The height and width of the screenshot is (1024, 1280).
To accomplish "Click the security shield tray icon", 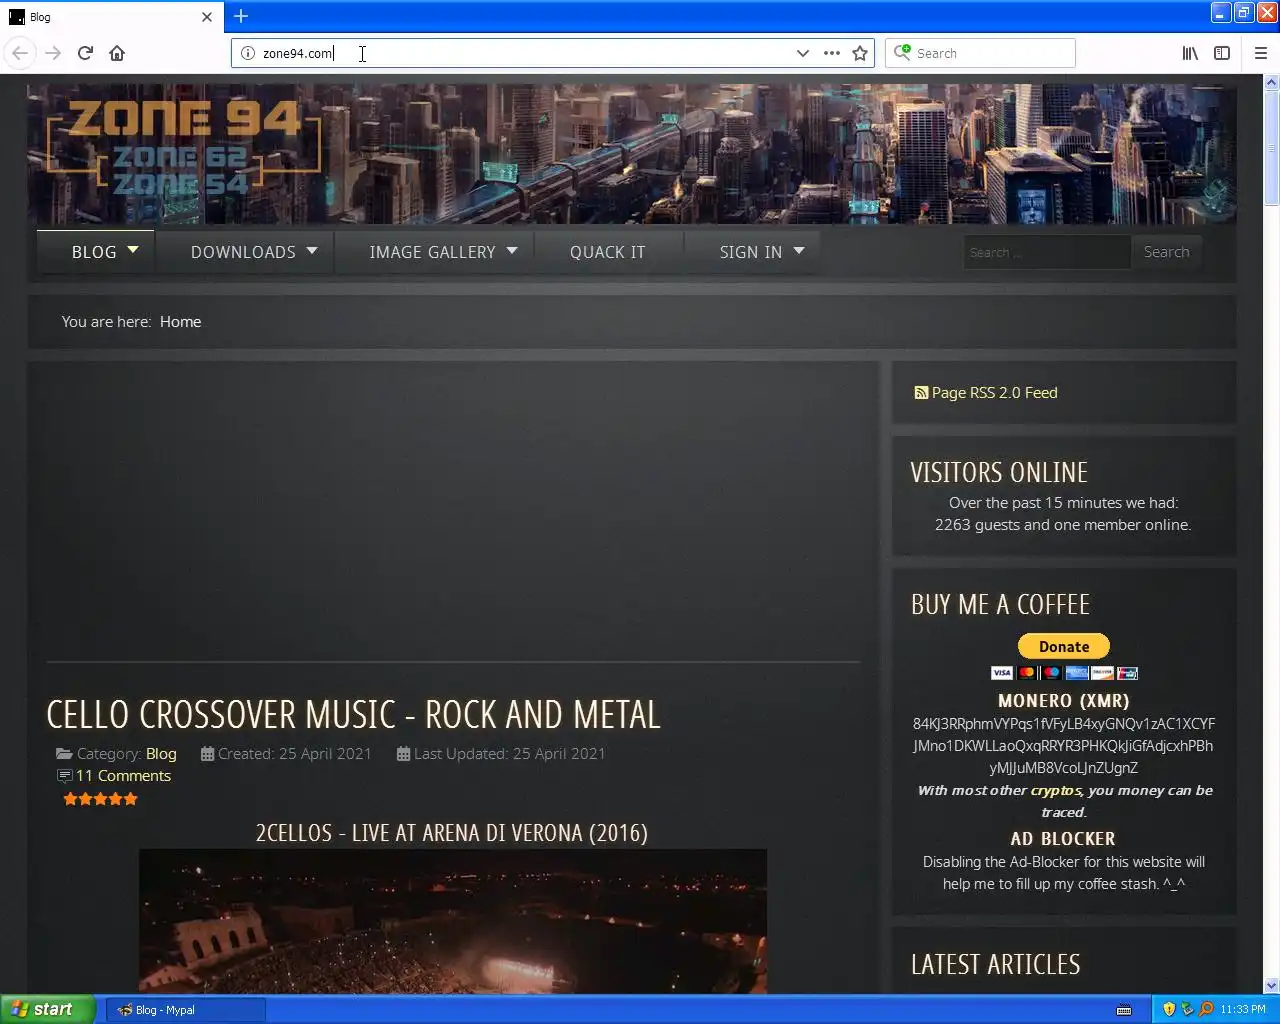I will coord(1169,1009).
